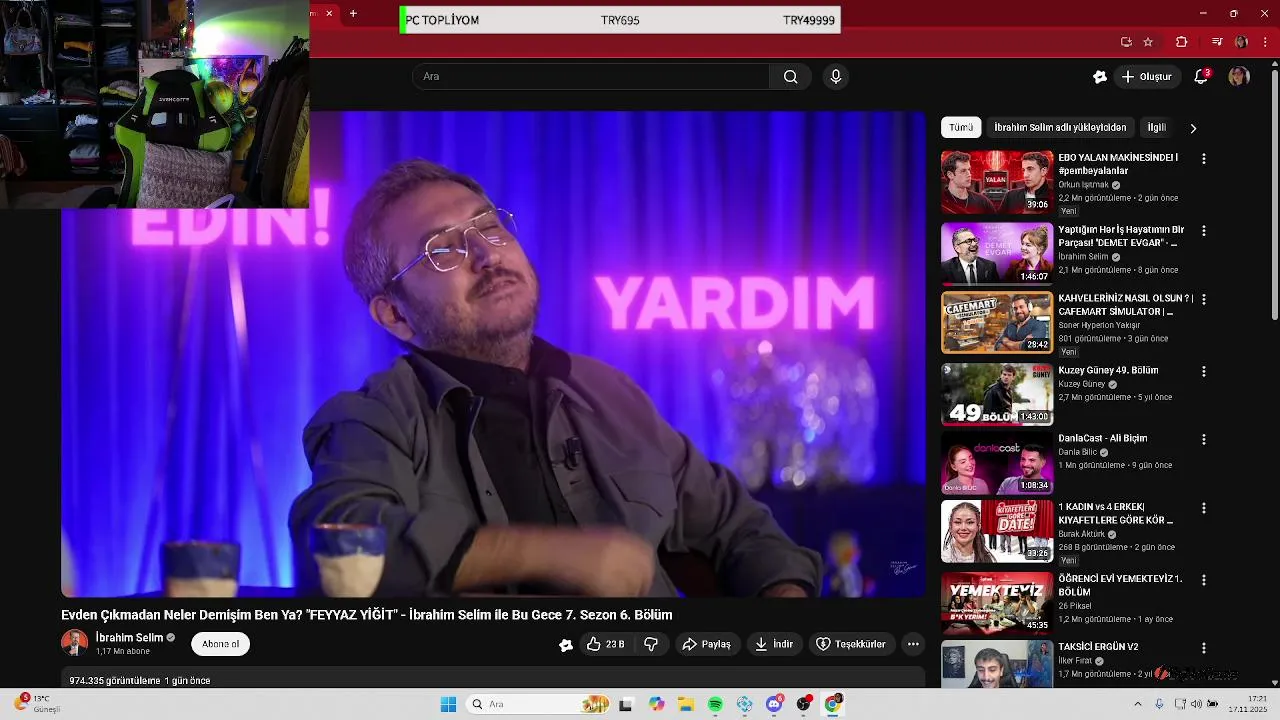1280x720 pixels.
Task: Like the video with thumbs up
Action: (x=606, y=645)
